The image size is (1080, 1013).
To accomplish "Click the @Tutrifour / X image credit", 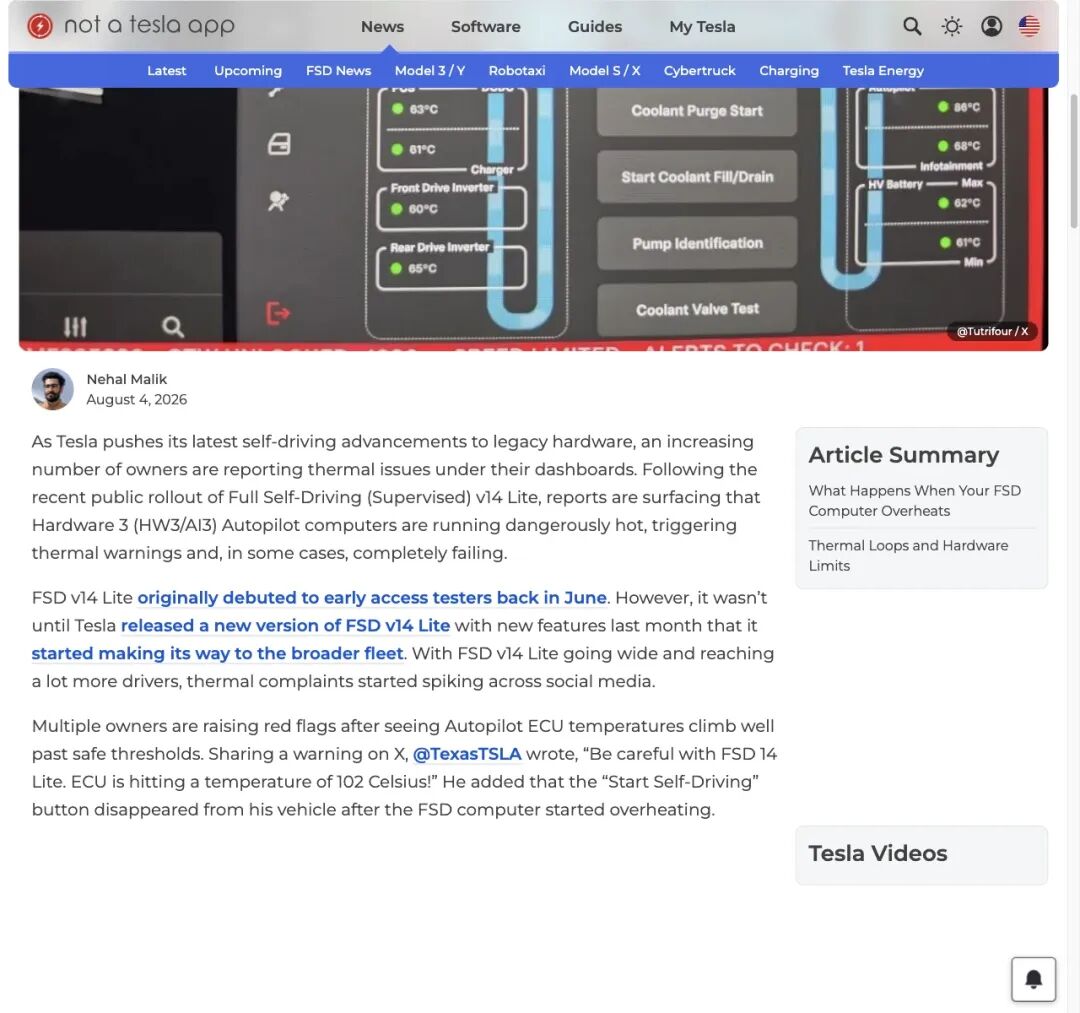I will (x=992, y=331).
